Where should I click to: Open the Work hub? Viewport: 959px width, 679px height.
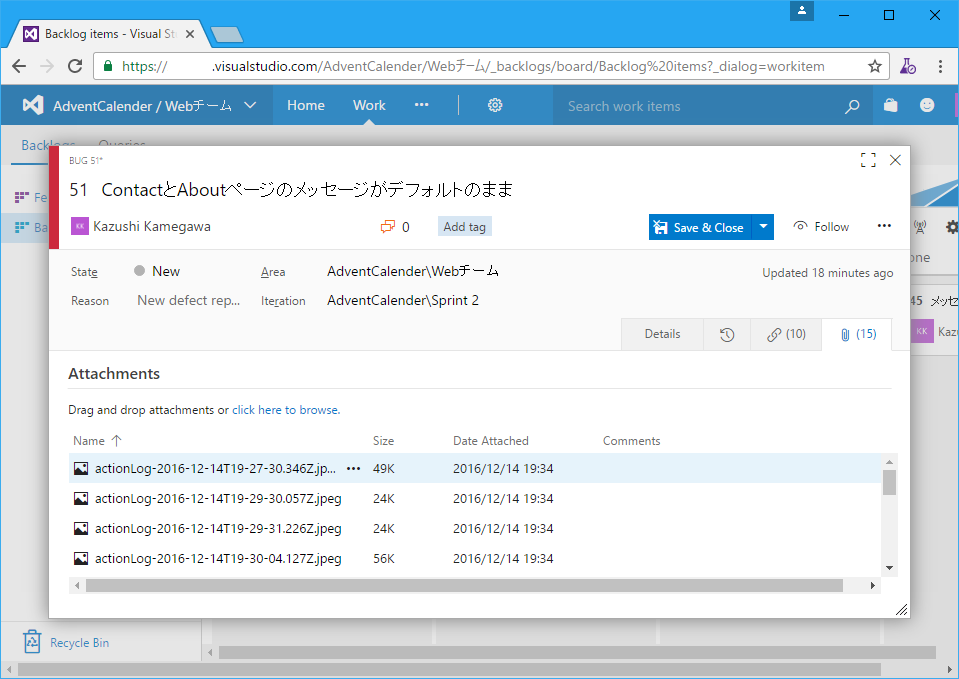click(369, 105)
